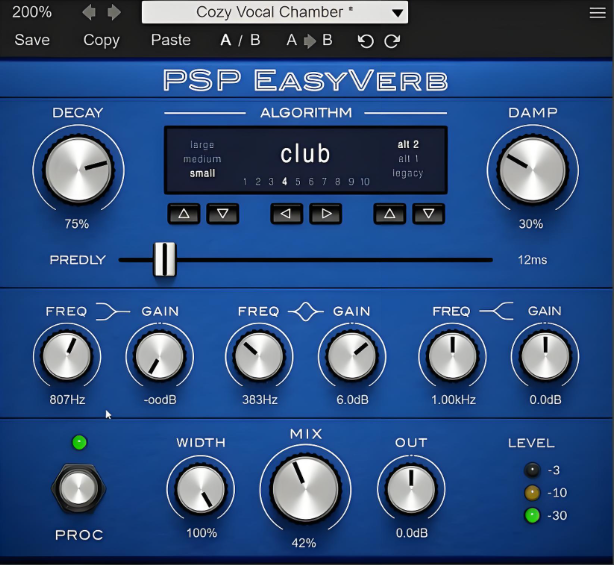Select the alt 2 variant

pyautogui.click(x=408, y=144)
